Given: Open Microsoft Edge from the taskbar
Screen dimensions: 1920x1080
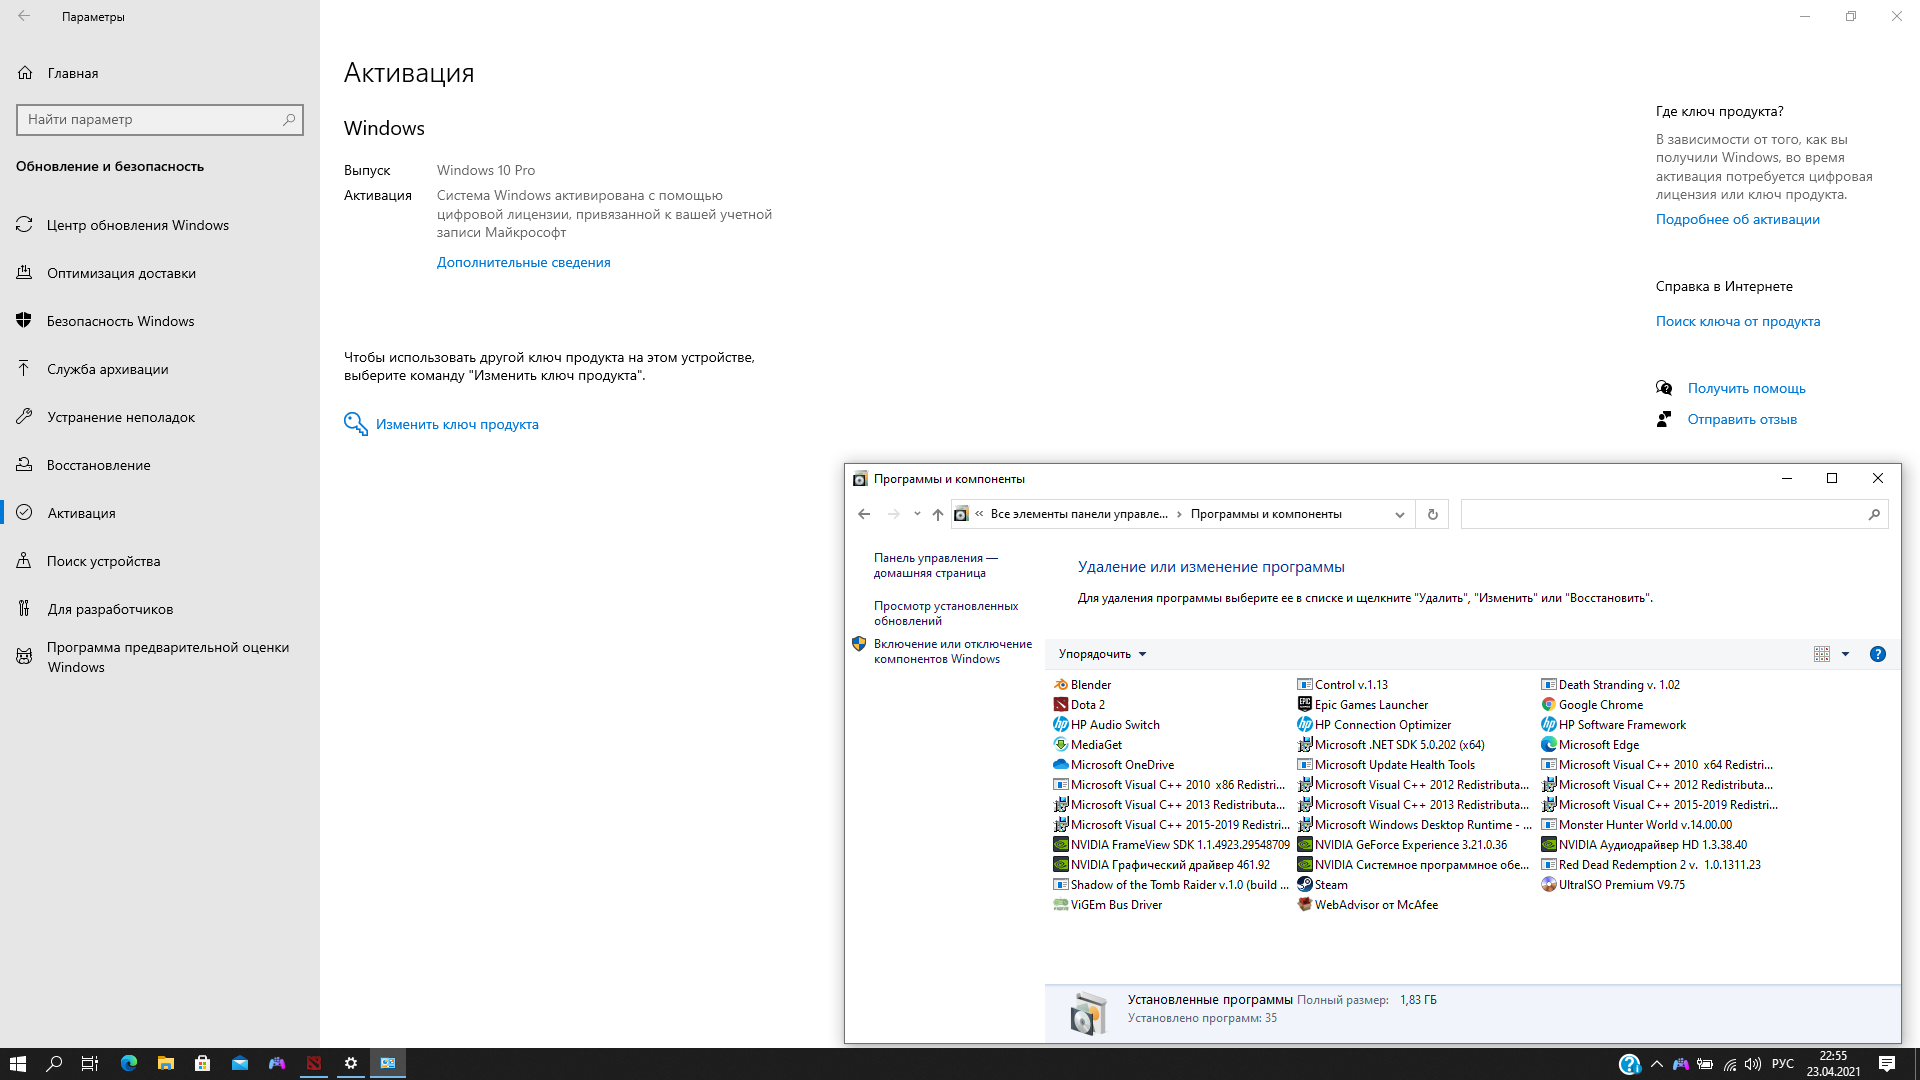Looking at the screenshot, I should 129,1063.
